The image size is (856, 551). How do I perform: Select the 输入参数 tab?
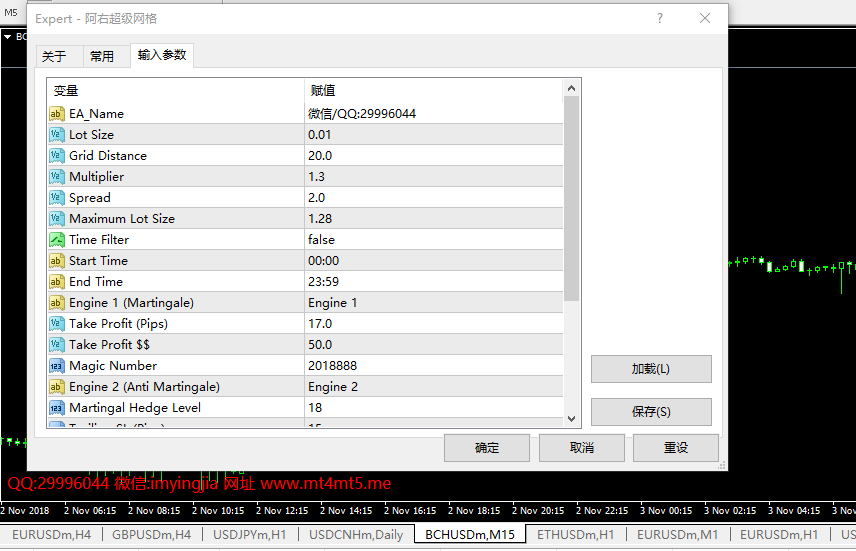point(162,55)
